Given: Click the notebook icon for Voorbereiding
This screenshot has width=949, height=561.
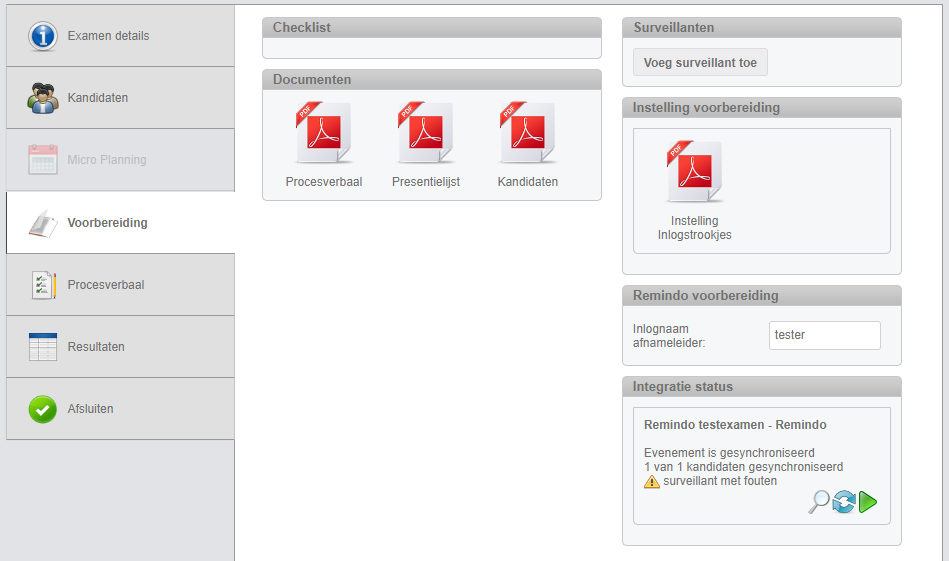Looking at the screenshot, I should pos(43,223).
